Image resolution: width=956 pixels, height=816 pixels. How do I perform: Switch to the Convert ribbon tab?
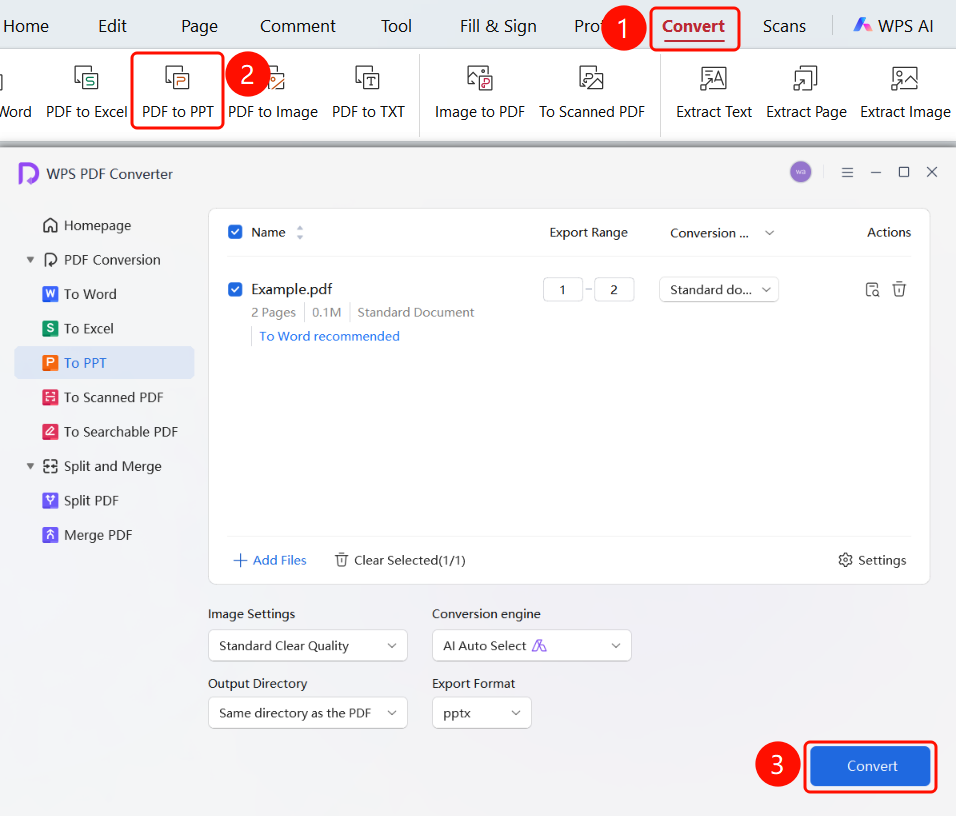694,26
